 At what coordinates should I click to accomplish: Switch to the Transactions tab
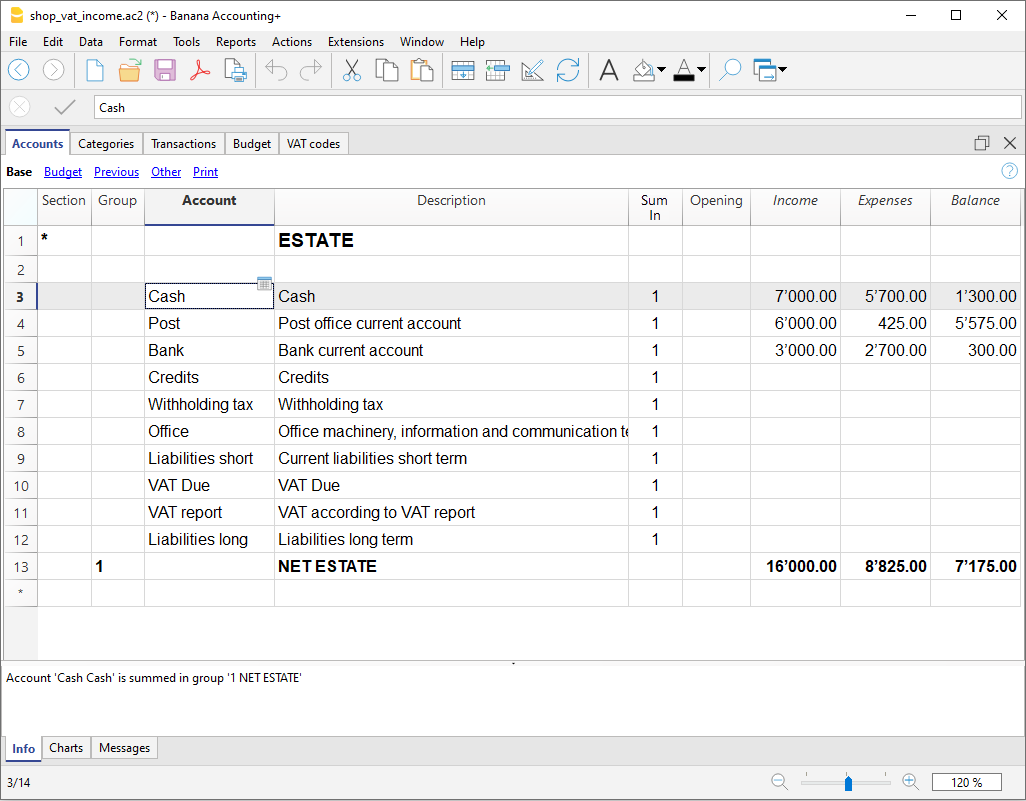click(x=183, y=144)
